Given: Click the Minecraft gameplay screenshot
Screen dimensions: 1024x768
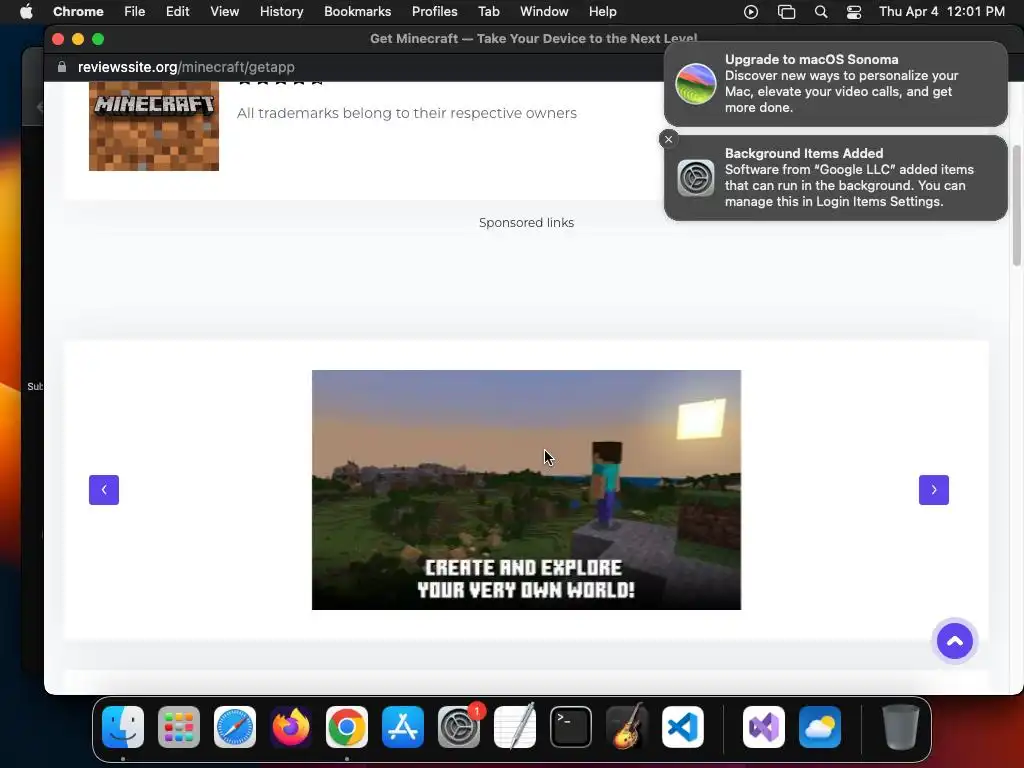Looking at the screenshot, I should [526, 490].
